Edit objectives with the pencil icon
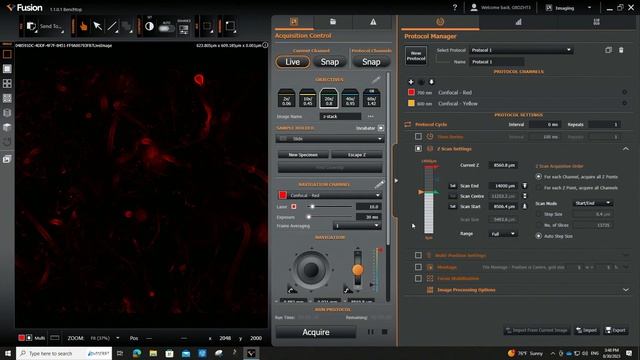 [376, 79]
